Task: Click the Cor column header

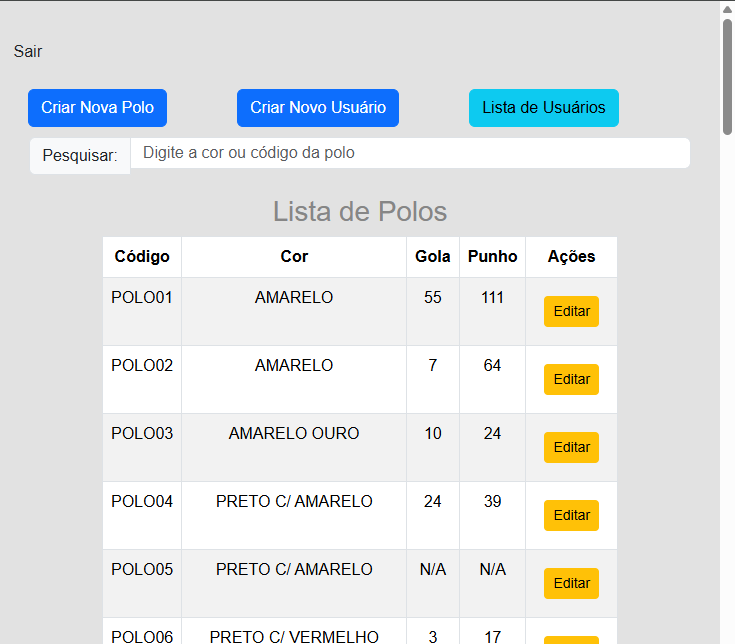Action: [x=294, y=257]
